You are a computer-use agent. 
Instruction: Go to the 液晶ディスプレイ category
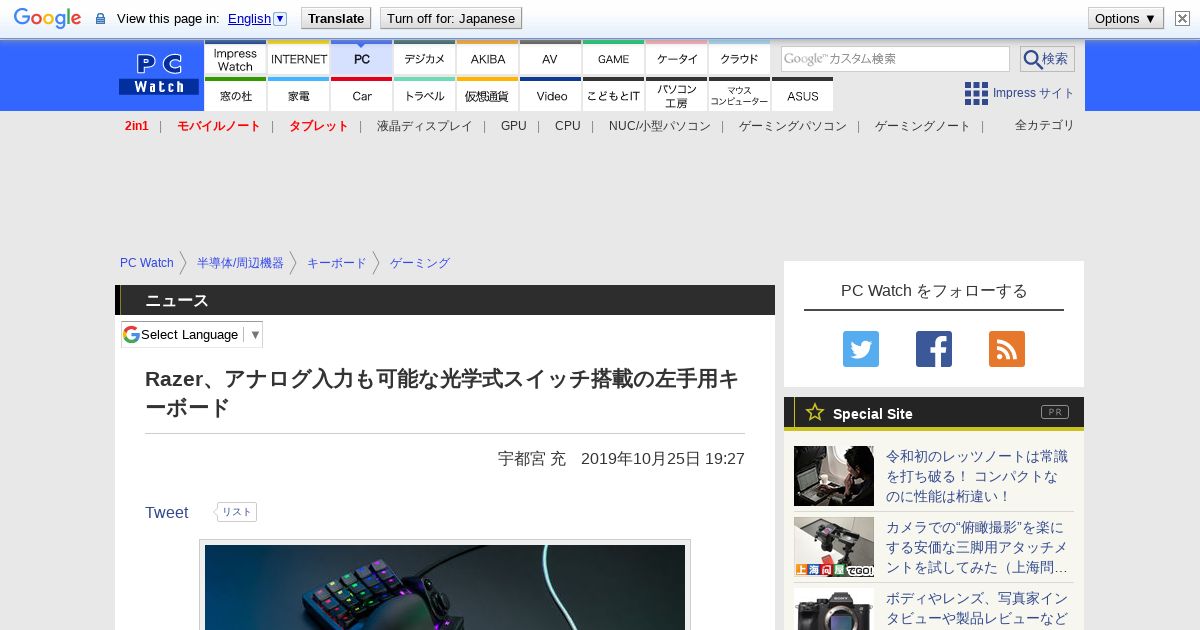[424, 126]
